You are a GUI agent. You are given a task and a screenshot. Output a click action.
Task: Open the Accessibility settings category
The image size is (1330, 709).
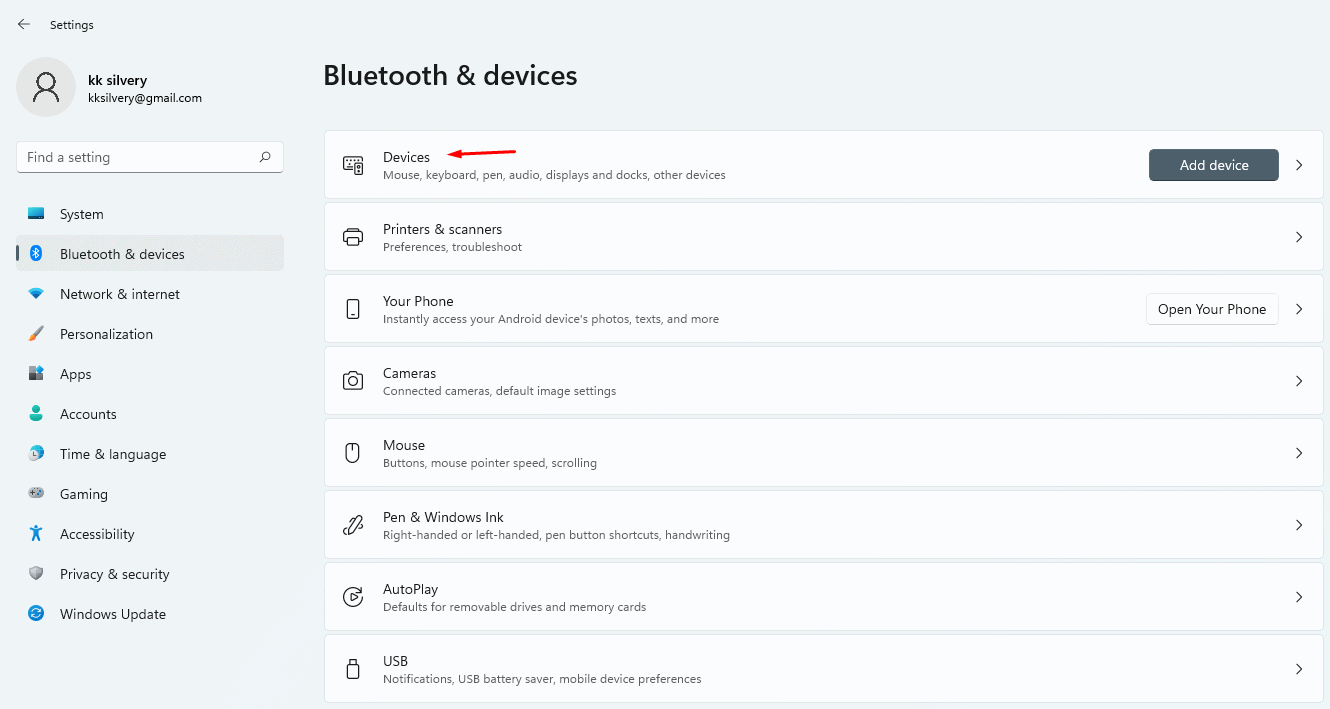coord(97,534)
